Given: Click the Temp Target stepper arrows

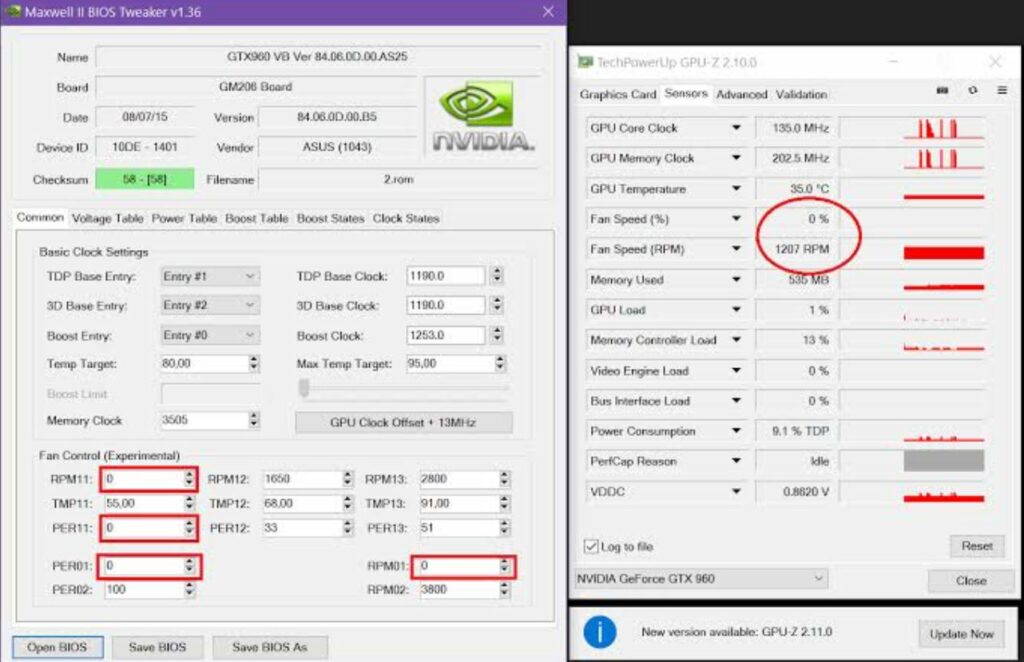Looking at the screenshot, I should [254, 364].
